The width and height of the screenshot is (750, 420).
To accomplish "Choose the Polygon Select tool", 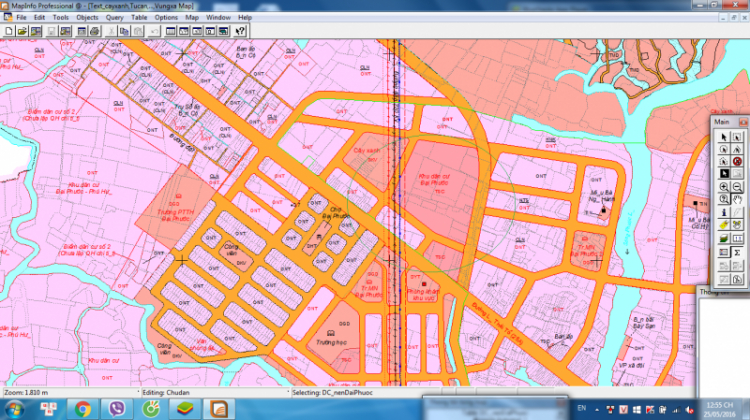I will [737, 149].
